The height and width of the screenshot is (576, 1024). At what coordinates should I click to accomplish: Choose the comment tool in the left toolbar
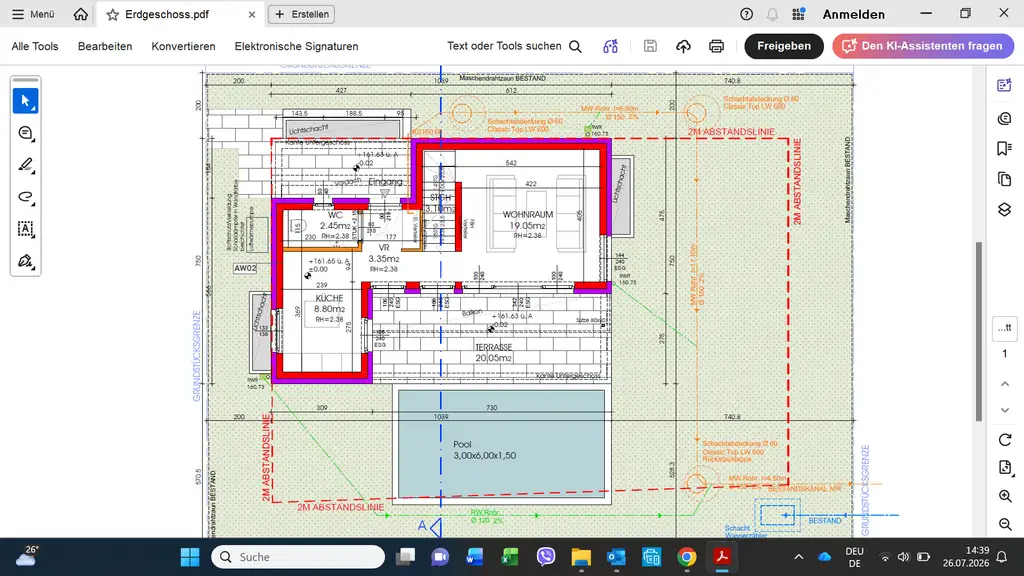coord(25,133)
